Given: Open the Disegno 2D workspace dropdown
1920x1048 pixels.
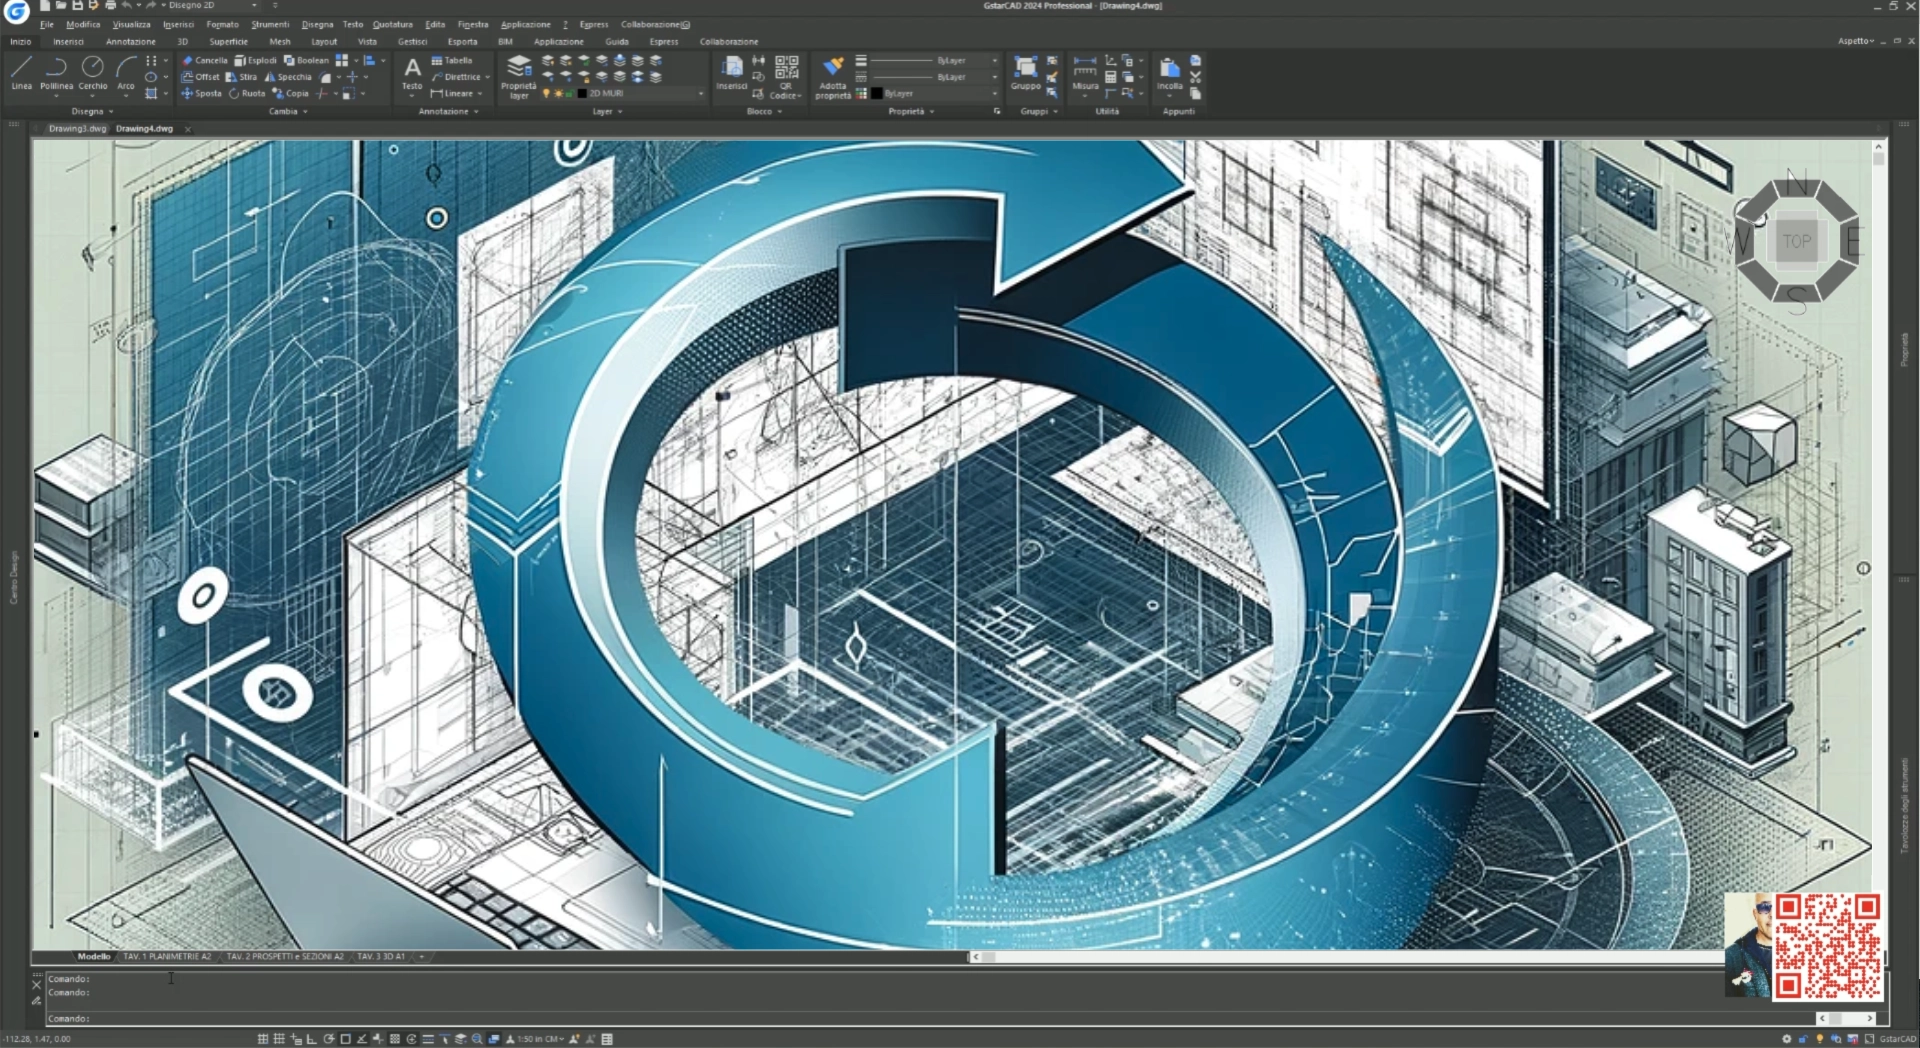Looking at the screenshot, I should 253,5.
